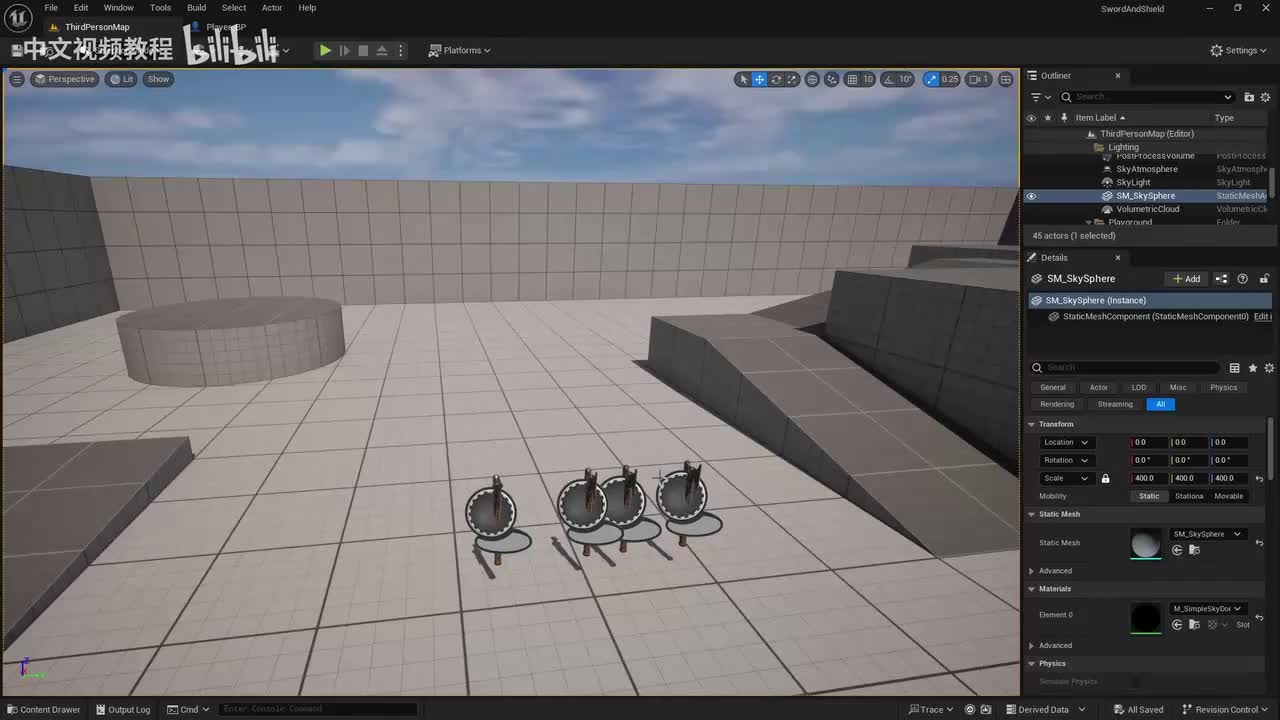Add new folder in Outliner
Image resolution: width=1280 pixels, height=720 pixels.
coord(1249,97)
